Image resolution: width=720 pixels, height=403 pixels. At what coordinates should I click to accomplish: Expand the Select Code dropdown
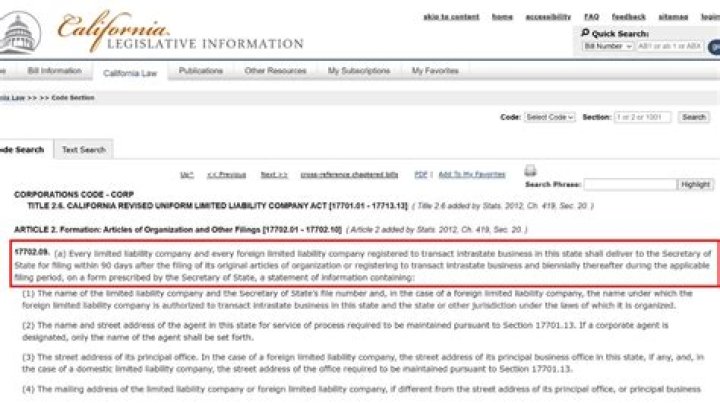click(x=549, y=117)
